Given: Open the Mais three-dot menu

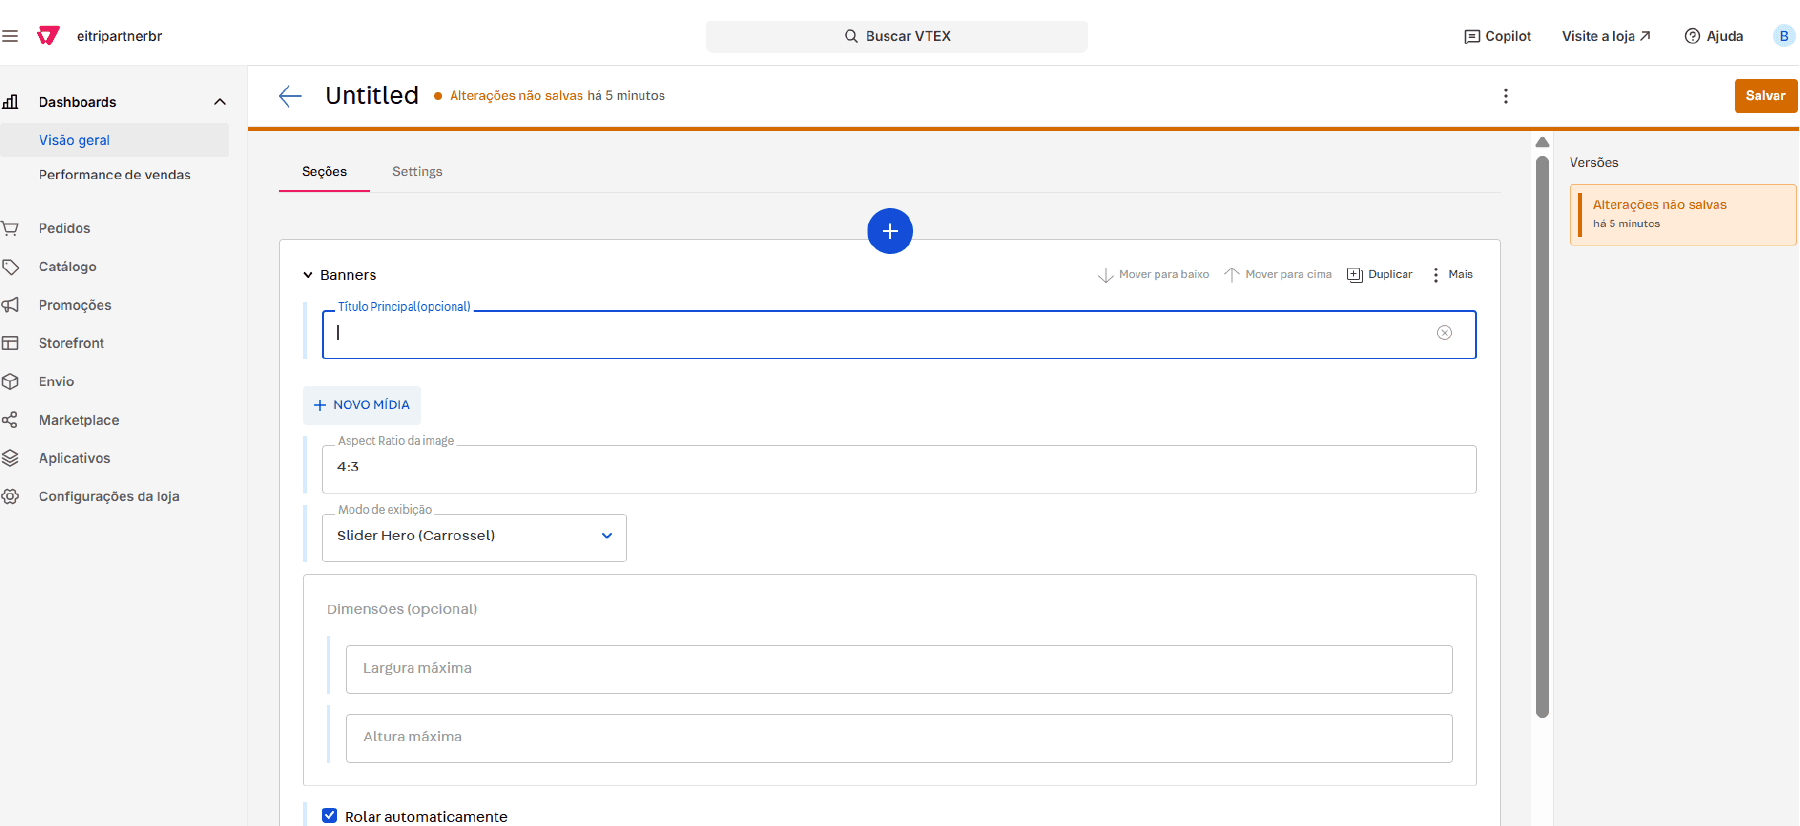Looking at the screenshot, I should pyautogui.click(x=1436, y=275).
